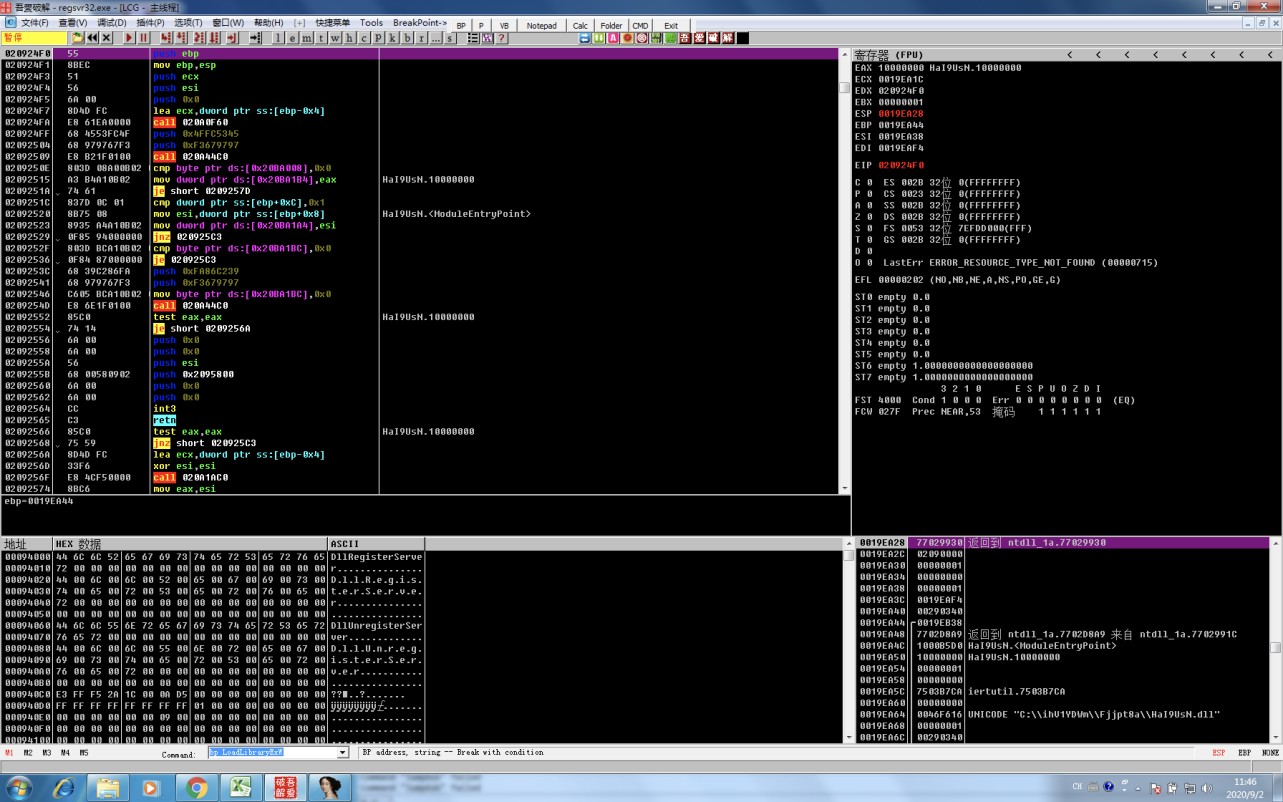Expand the Command combo box dropdown arrow

coord(342,752)
